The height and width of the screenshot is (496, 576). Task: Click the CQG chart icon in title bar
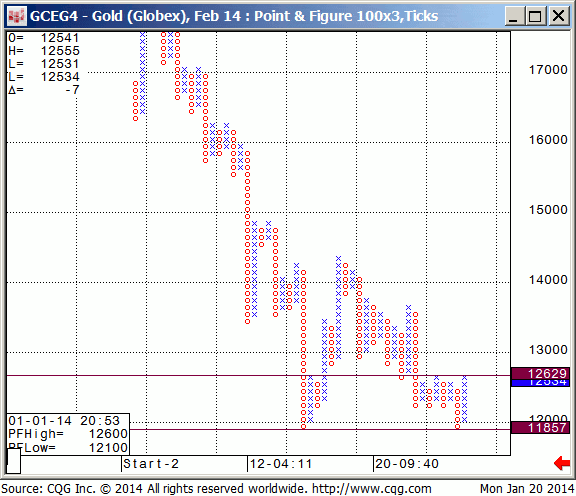click(x=17, y=16)
